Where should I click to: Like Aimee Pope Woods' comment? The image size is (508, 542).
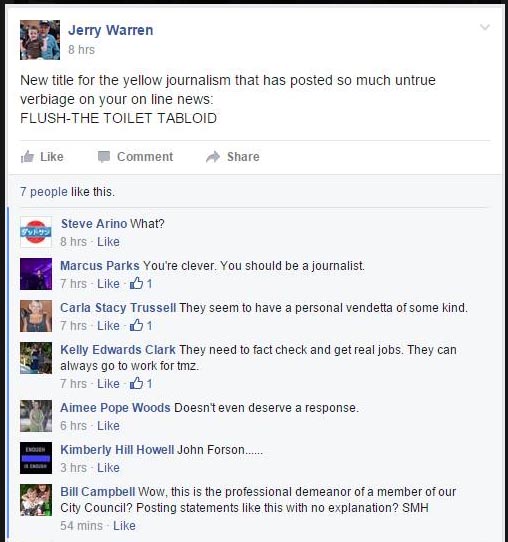click(108, 426)
